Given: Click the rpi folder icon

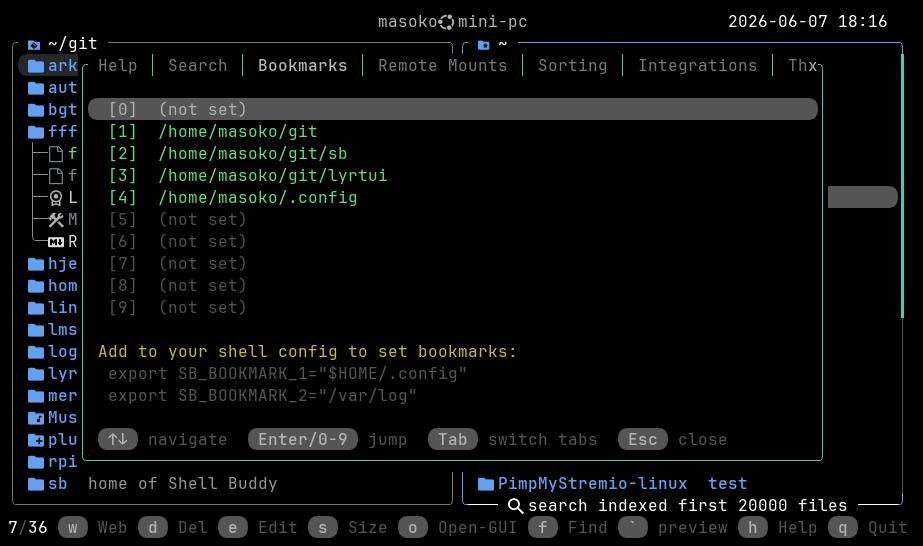Looking at the screenshot, I should (x=36, y=462).
